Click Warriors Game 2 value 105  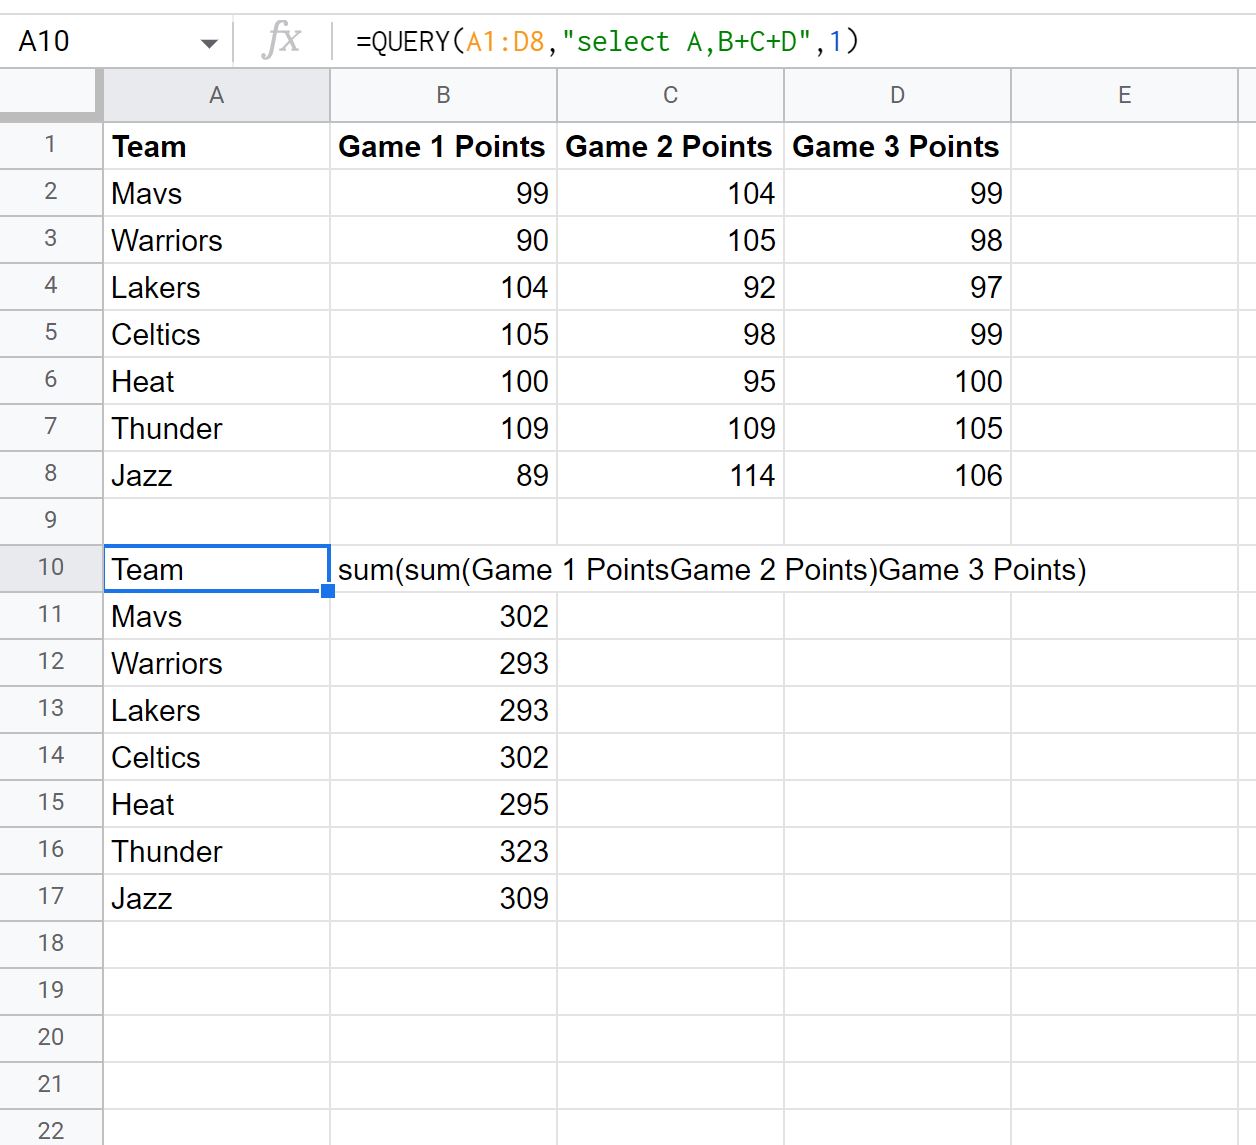[670, 240]
